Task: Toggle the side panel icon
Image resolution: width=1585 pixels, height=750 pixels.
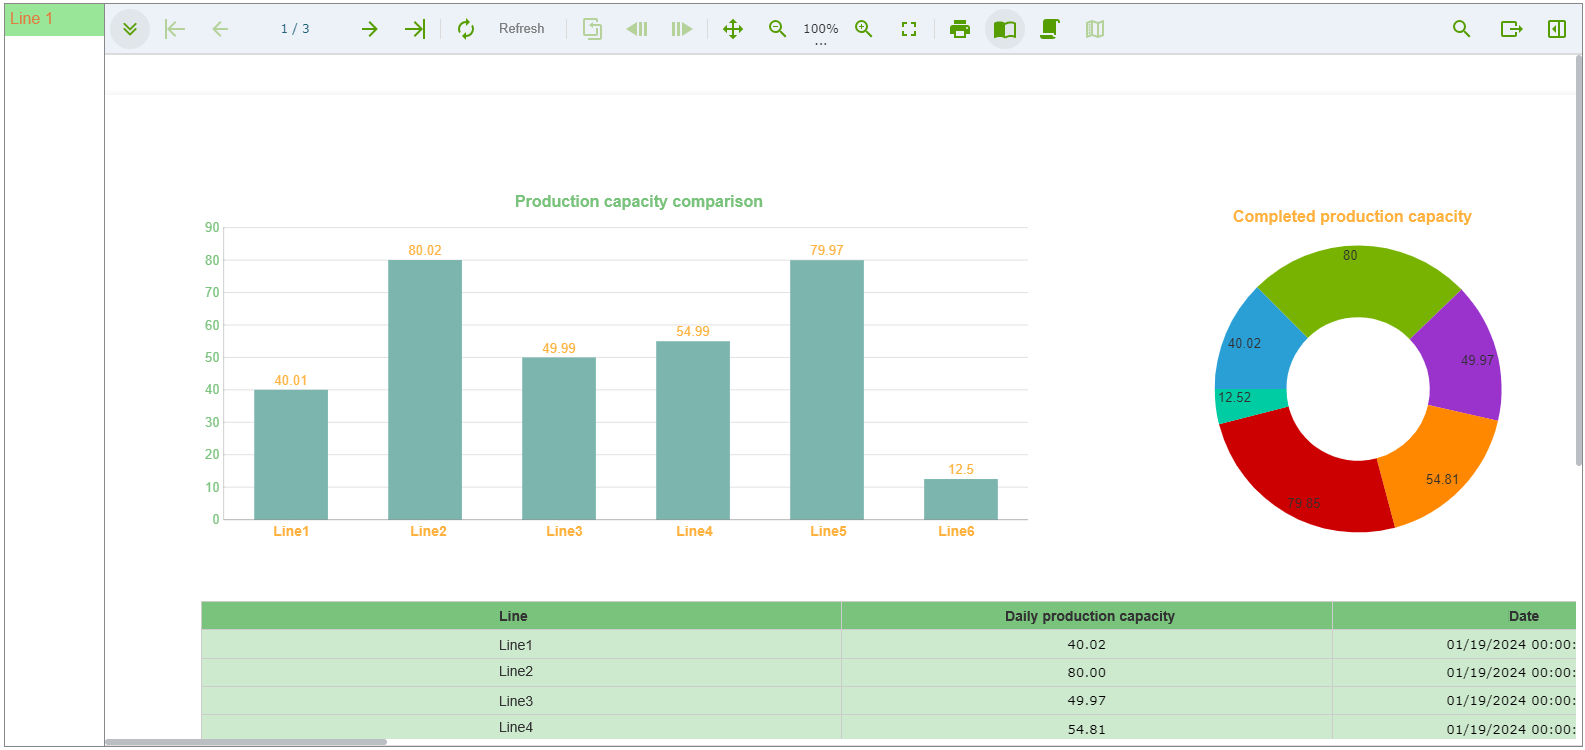Action: 1557,29
